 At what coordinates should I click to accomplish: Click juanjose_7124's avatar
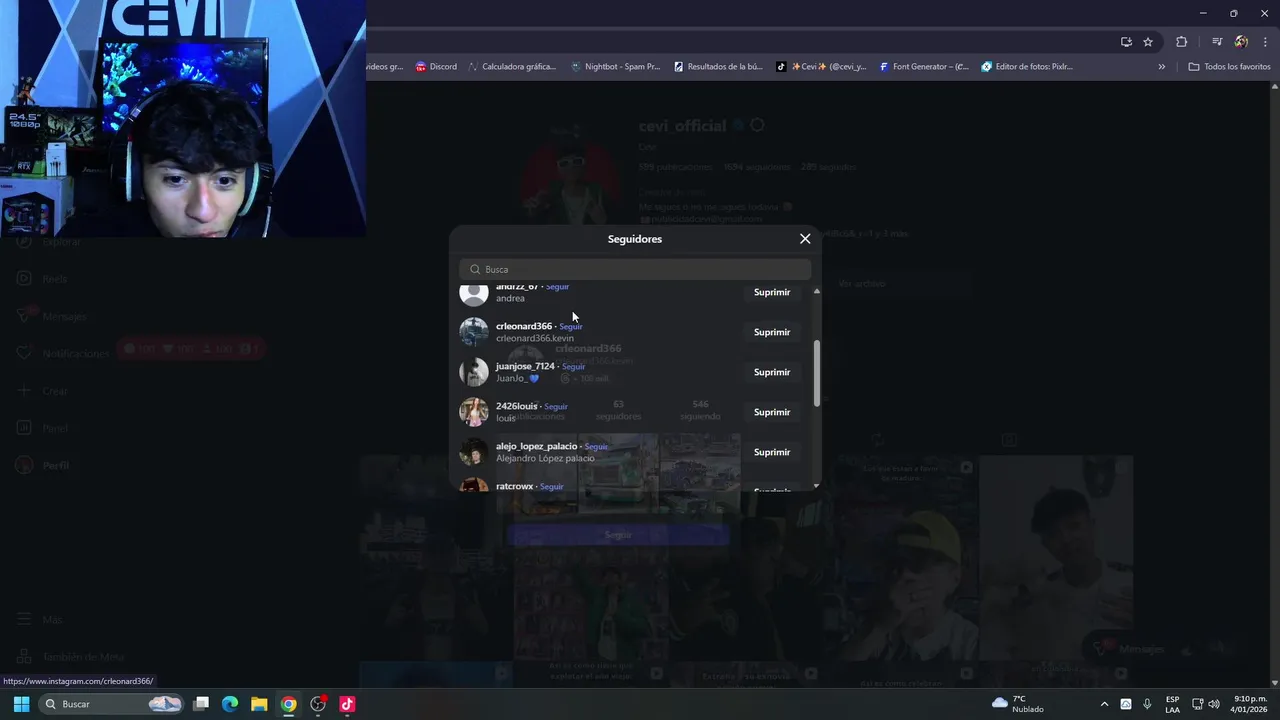coord(474,372)
